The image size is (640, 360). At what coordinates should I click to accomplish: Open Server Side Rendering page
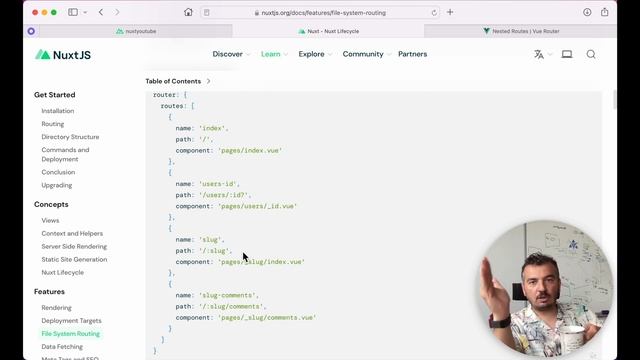(x=74, y=247)
